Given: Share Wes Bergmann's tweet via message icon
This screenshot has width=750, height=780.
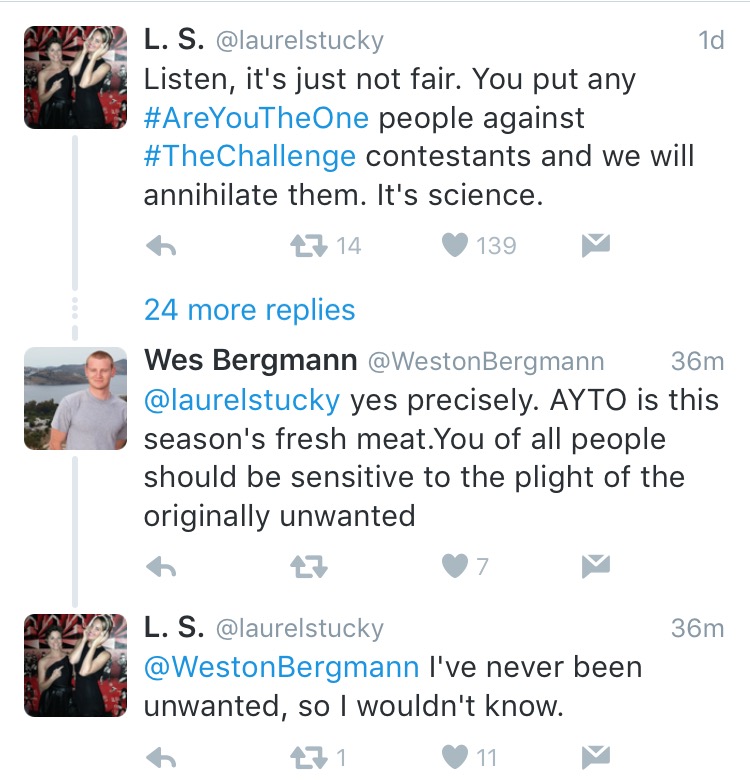Looking at the screenshot, I should 596,566.
